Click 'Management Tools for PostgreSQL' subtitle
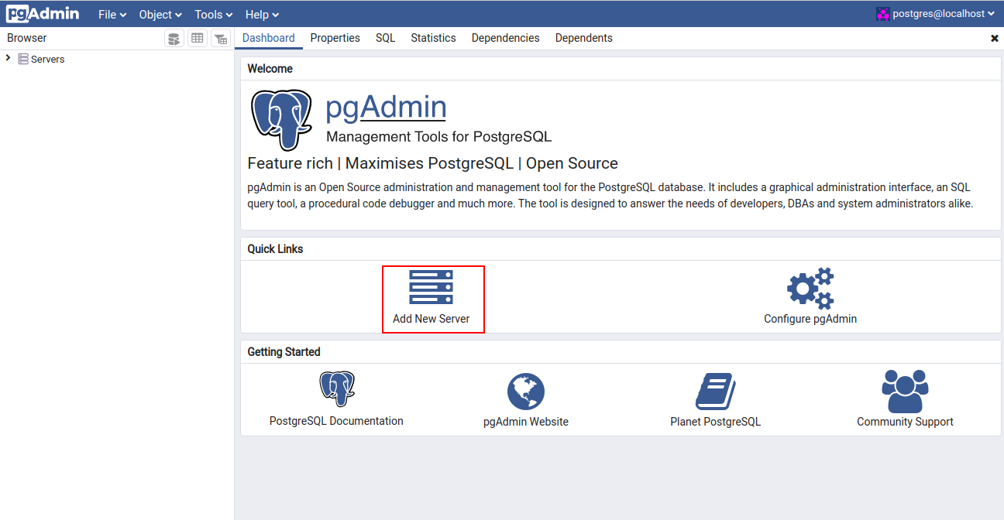 tap(439, 136)
